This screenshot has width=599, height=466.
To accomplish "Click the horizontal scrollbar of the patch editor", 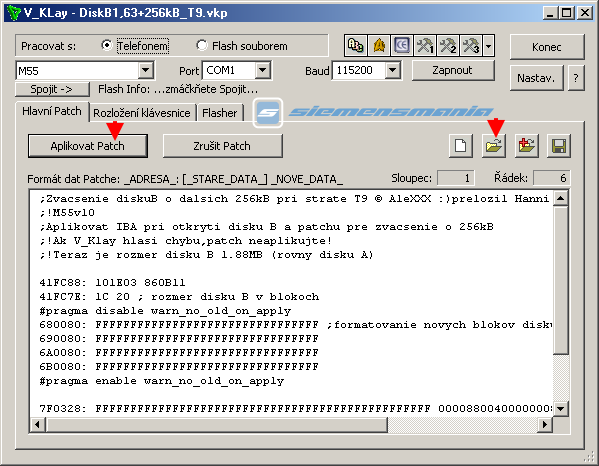I will point(291,424).
